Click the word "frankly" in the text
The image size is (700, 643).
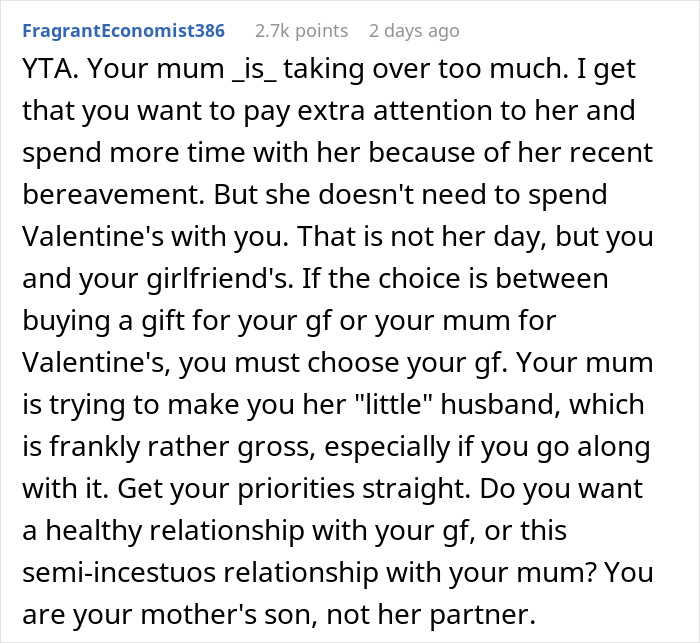(x=95, y=447)
